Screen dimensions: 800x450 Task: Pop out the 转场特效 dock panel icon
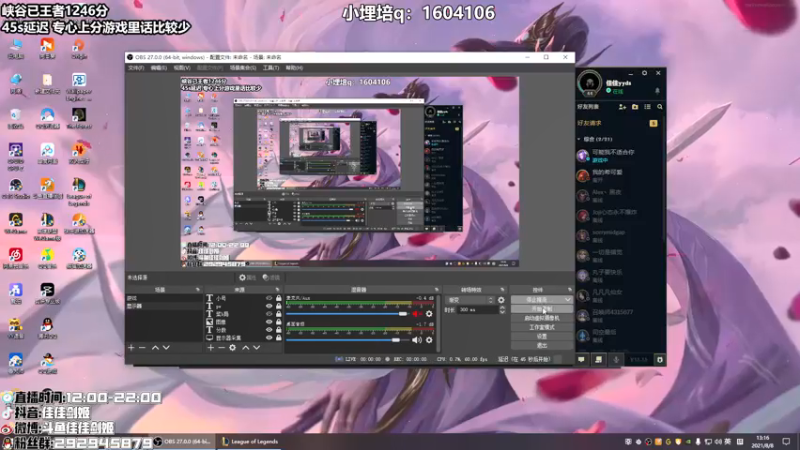pos(502,290)
